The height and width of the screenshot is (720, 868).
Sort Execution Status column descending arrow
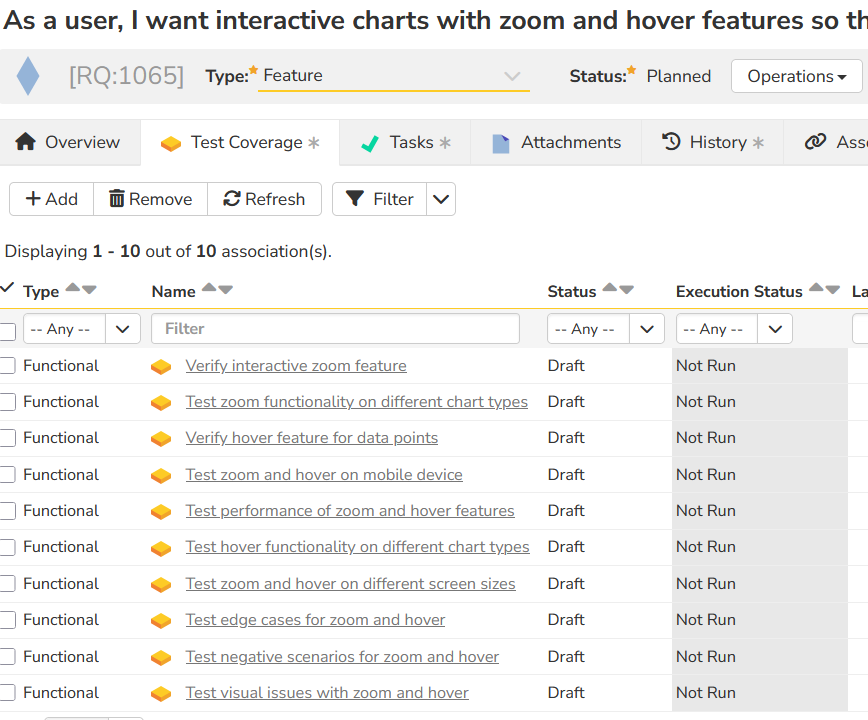(x=832, y=290)
